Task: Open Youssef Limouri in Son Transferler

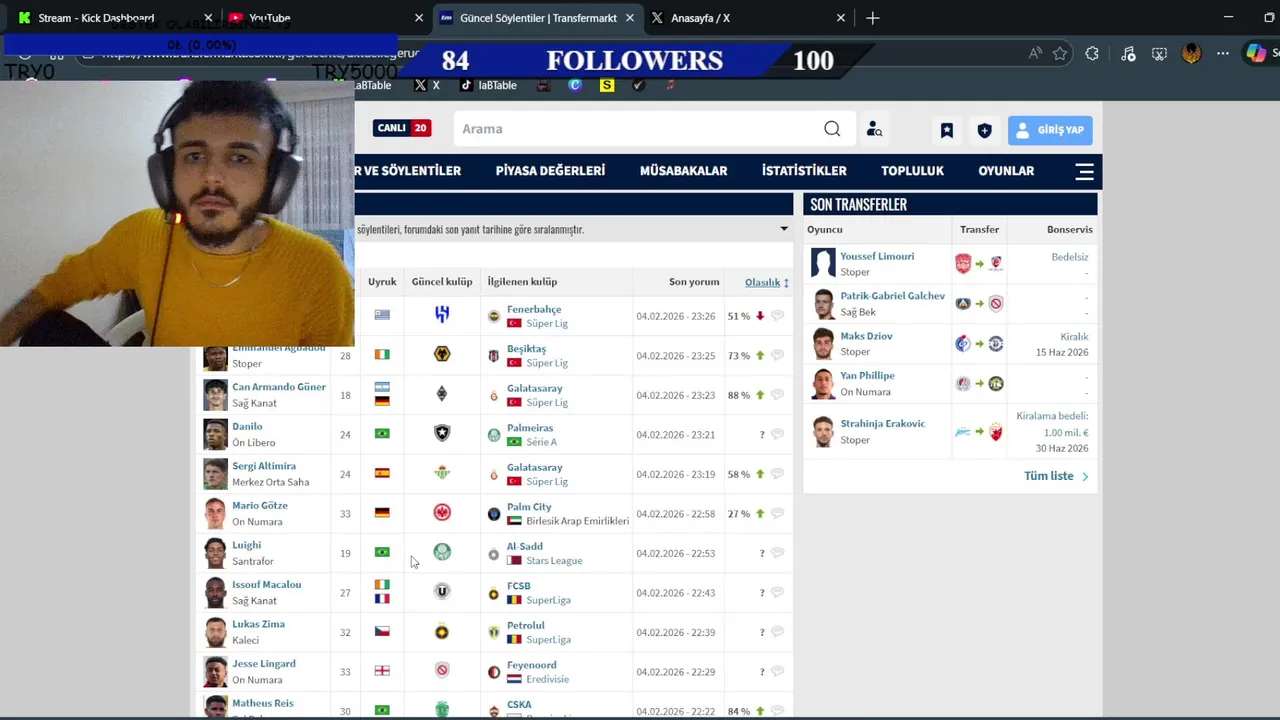Action: [877, 256]
